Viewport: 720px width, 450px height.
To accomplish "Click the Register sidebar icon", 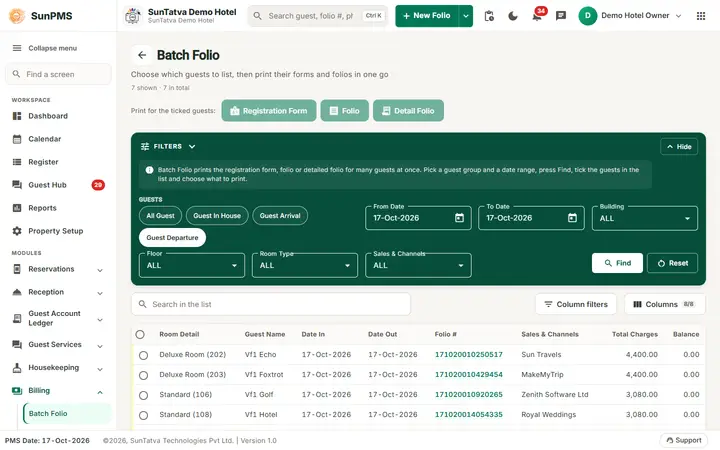I will pyautogui.click(x=17, y=162).
